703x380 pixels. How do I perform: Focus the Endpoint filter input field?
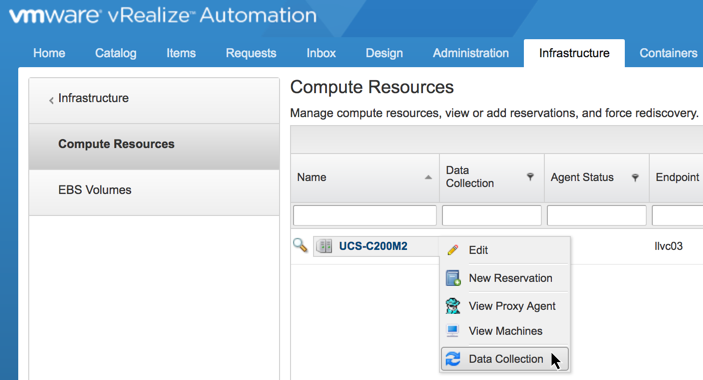(x=677, y=216)
